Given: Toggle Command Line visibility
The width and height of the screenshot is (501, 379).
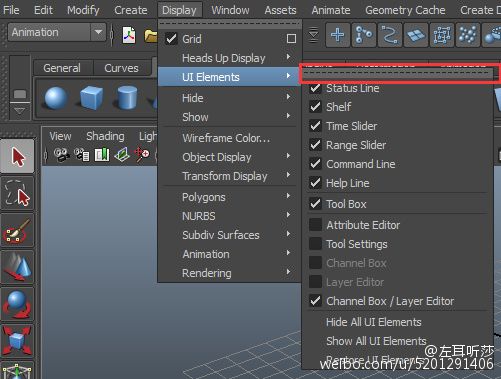Looking at the screenshot, I should tap(315, 164).
